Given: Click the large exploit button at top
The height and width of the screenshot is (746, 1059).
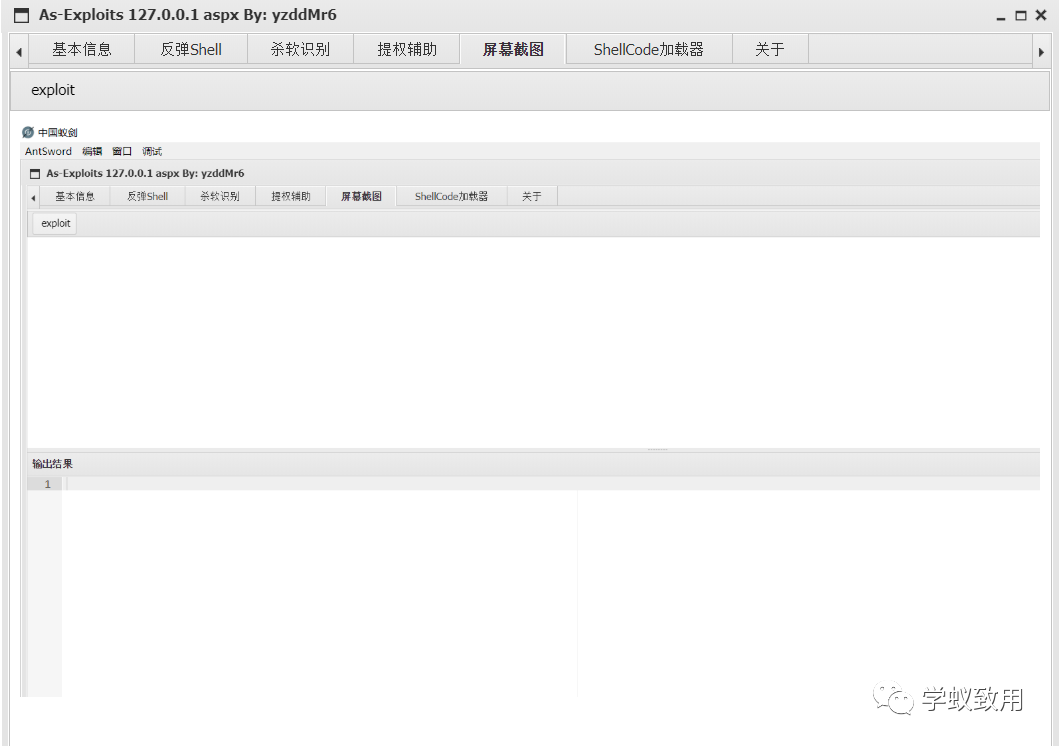Looking at the screenshot, I should [x=53, y=90].
